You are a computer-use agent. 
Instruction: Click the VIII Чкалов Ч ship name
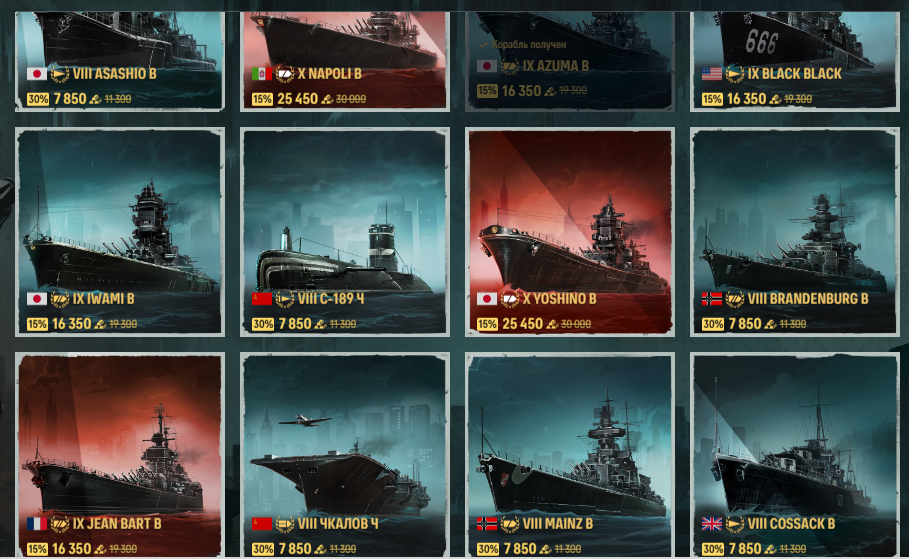(338, 524)
